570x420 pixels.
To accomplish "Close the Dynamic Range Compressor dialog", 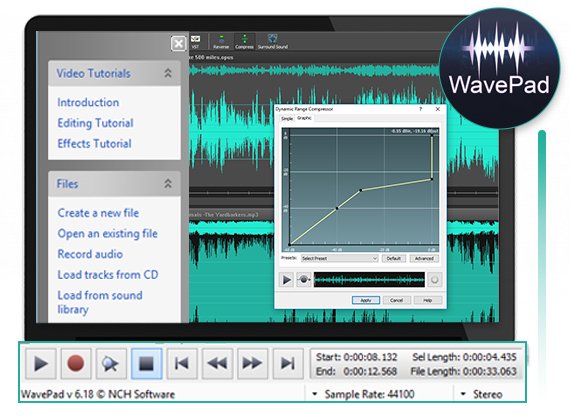I will pos(438,109).
